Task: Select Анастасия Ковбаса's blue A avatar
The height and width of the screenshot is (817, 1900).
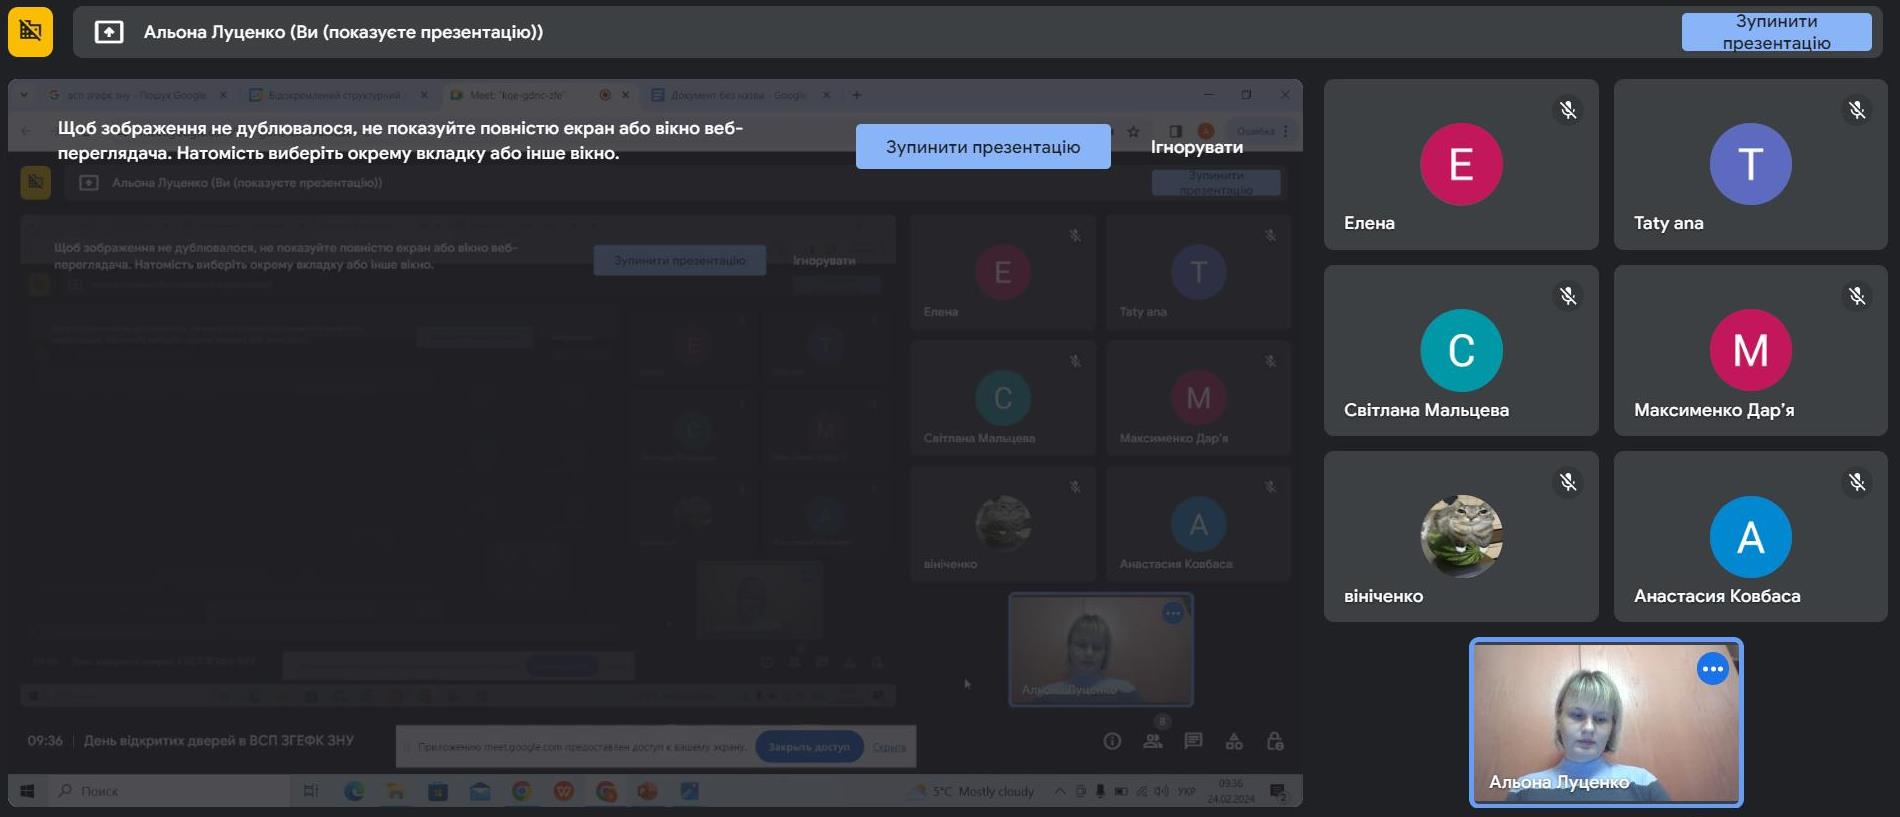Action: [x=1750, y=536]
